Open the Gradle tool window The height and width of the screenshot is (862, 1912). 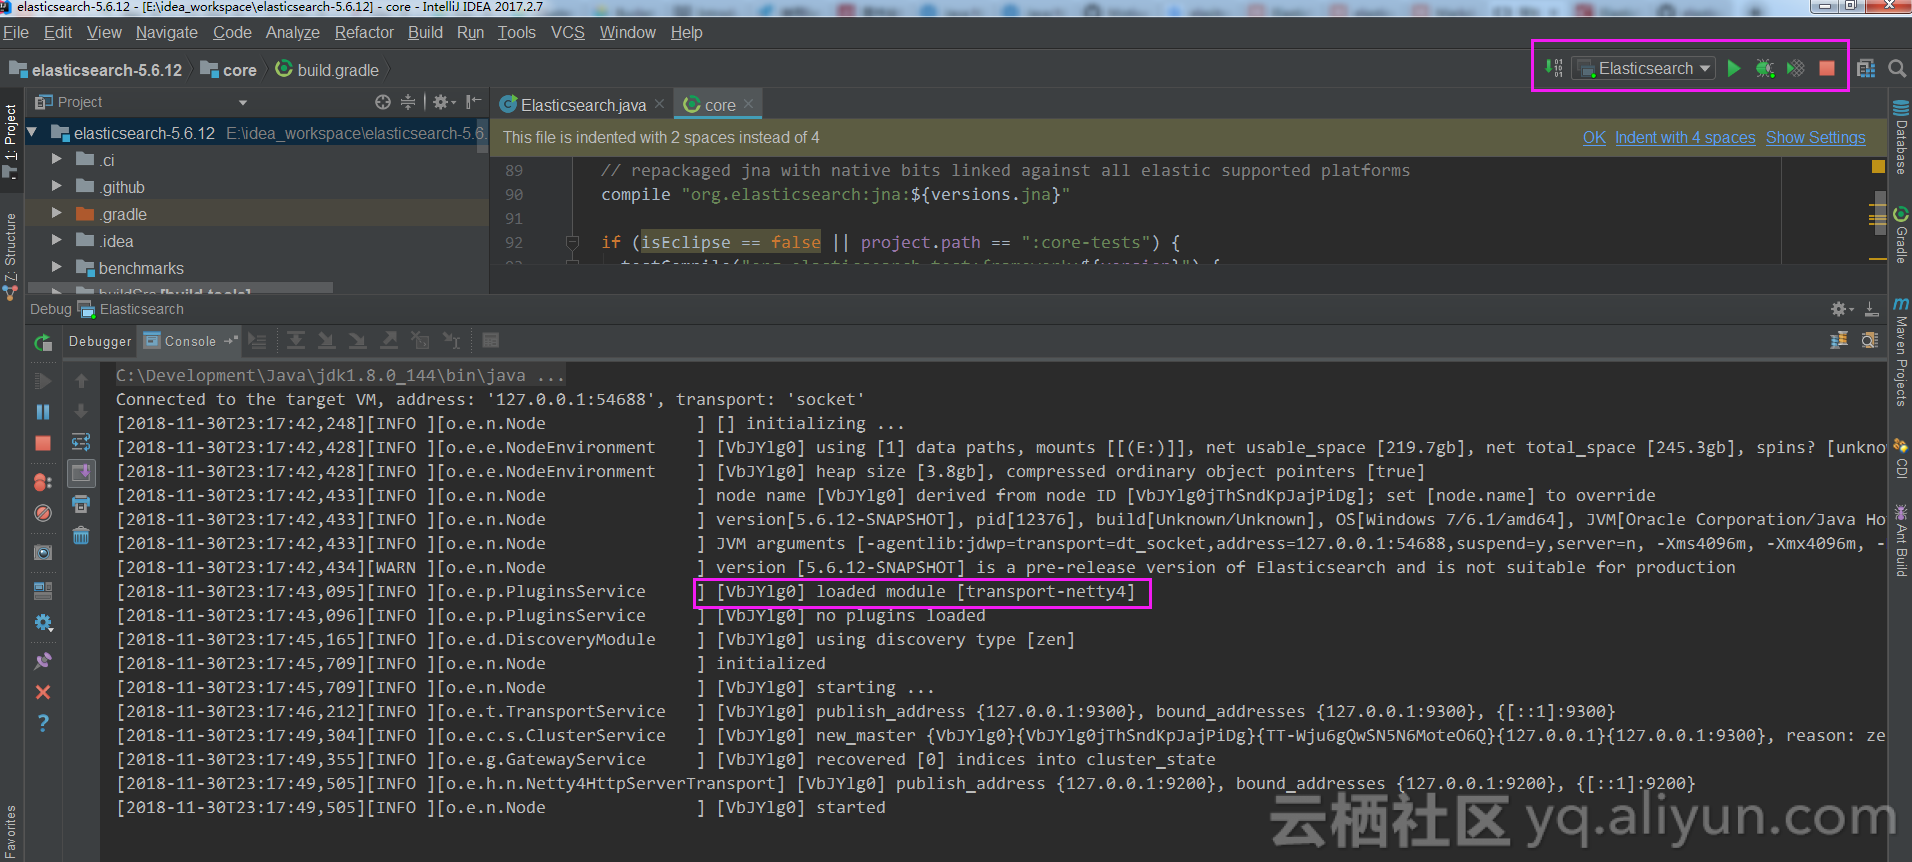[1901, 235]
